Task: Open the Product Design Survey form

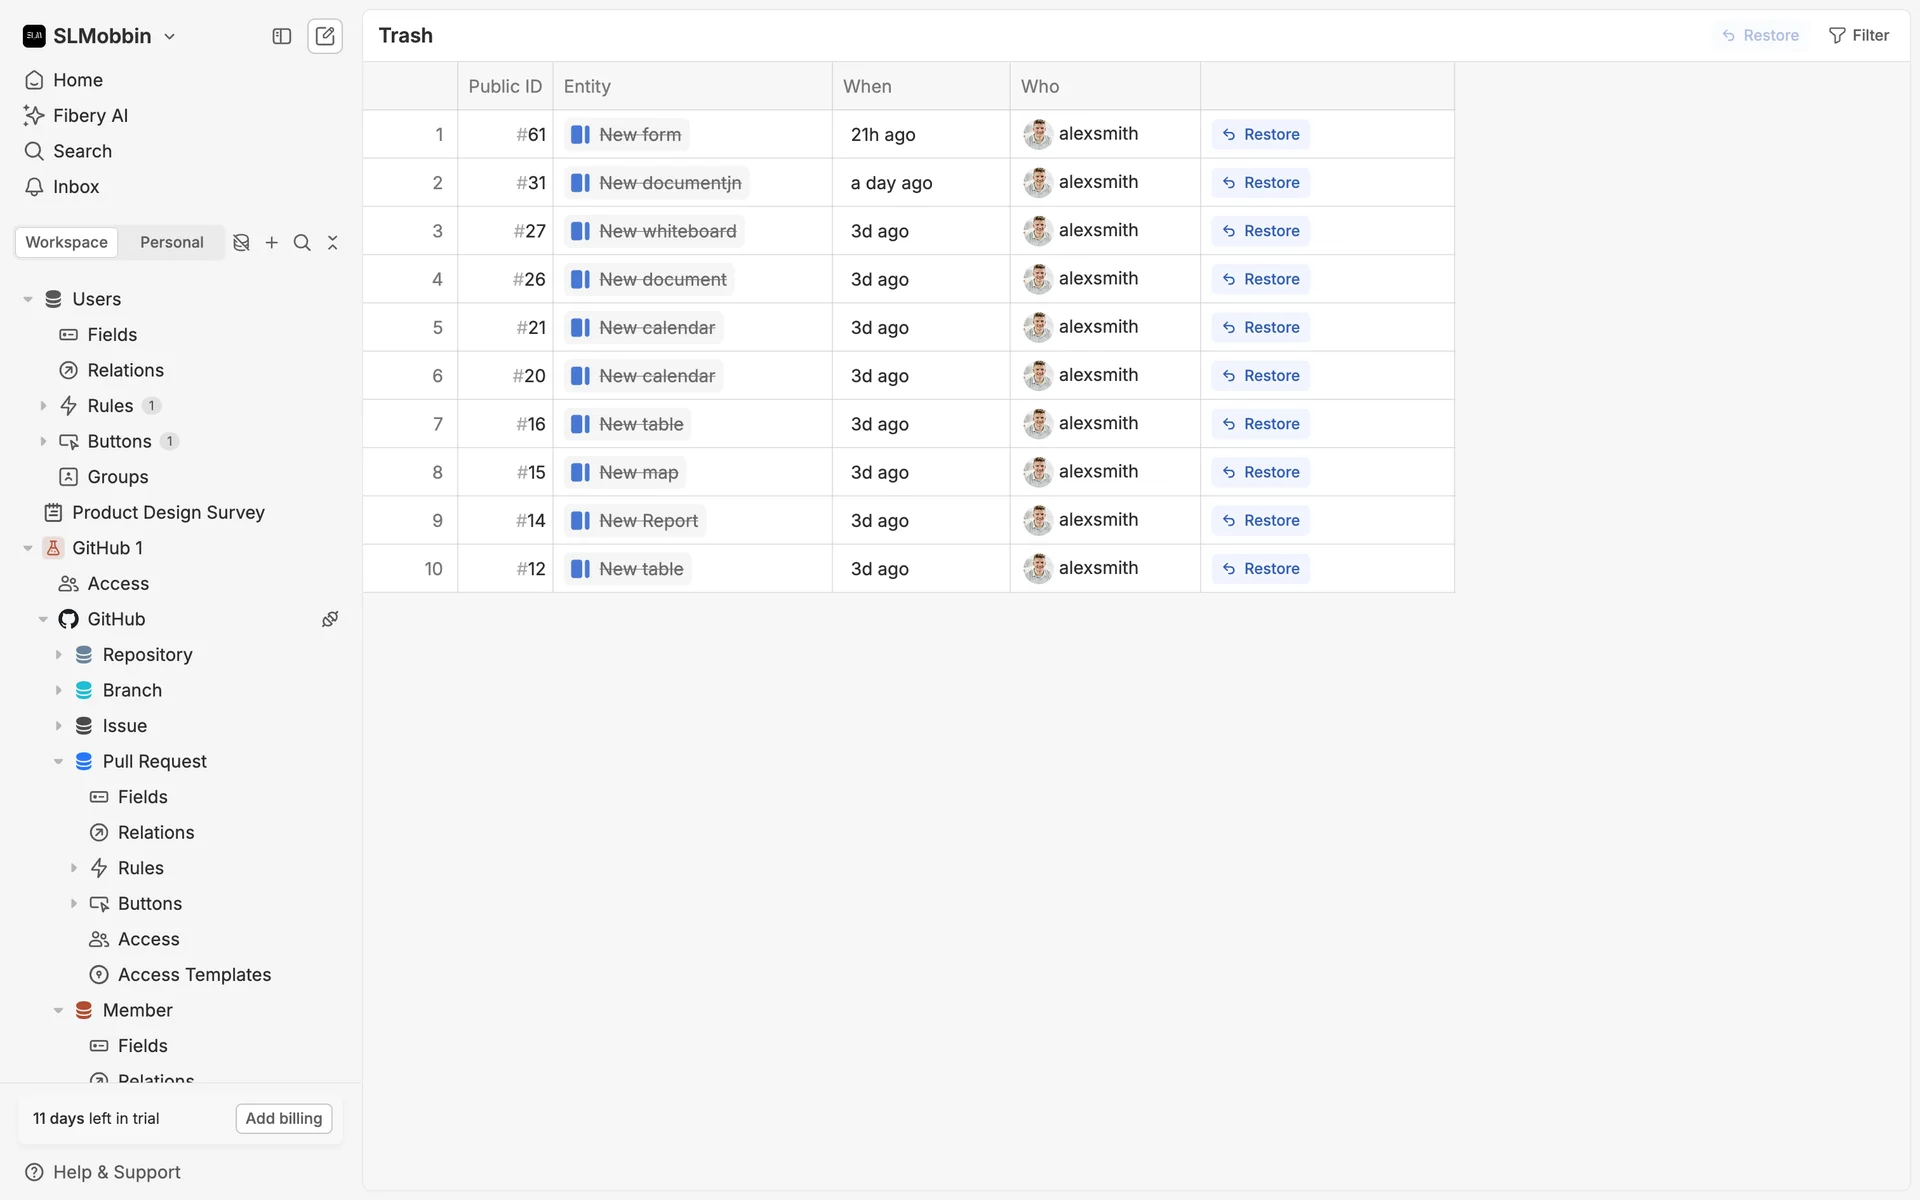Action: 168,513
